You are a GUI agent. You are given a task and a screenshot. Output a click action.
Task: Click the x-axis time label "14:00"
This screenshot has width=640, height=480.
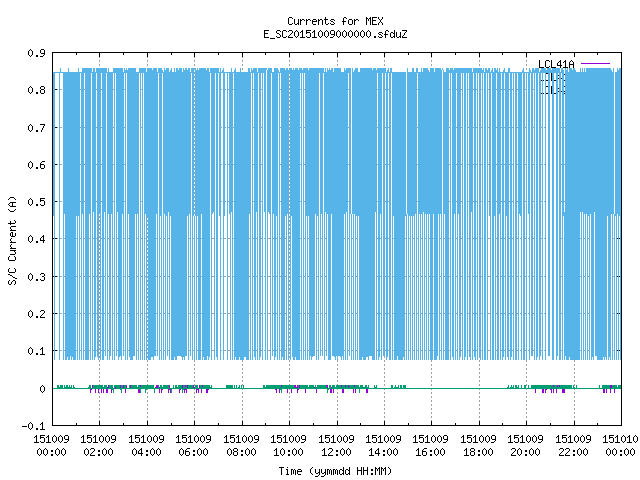pos(383,452)
